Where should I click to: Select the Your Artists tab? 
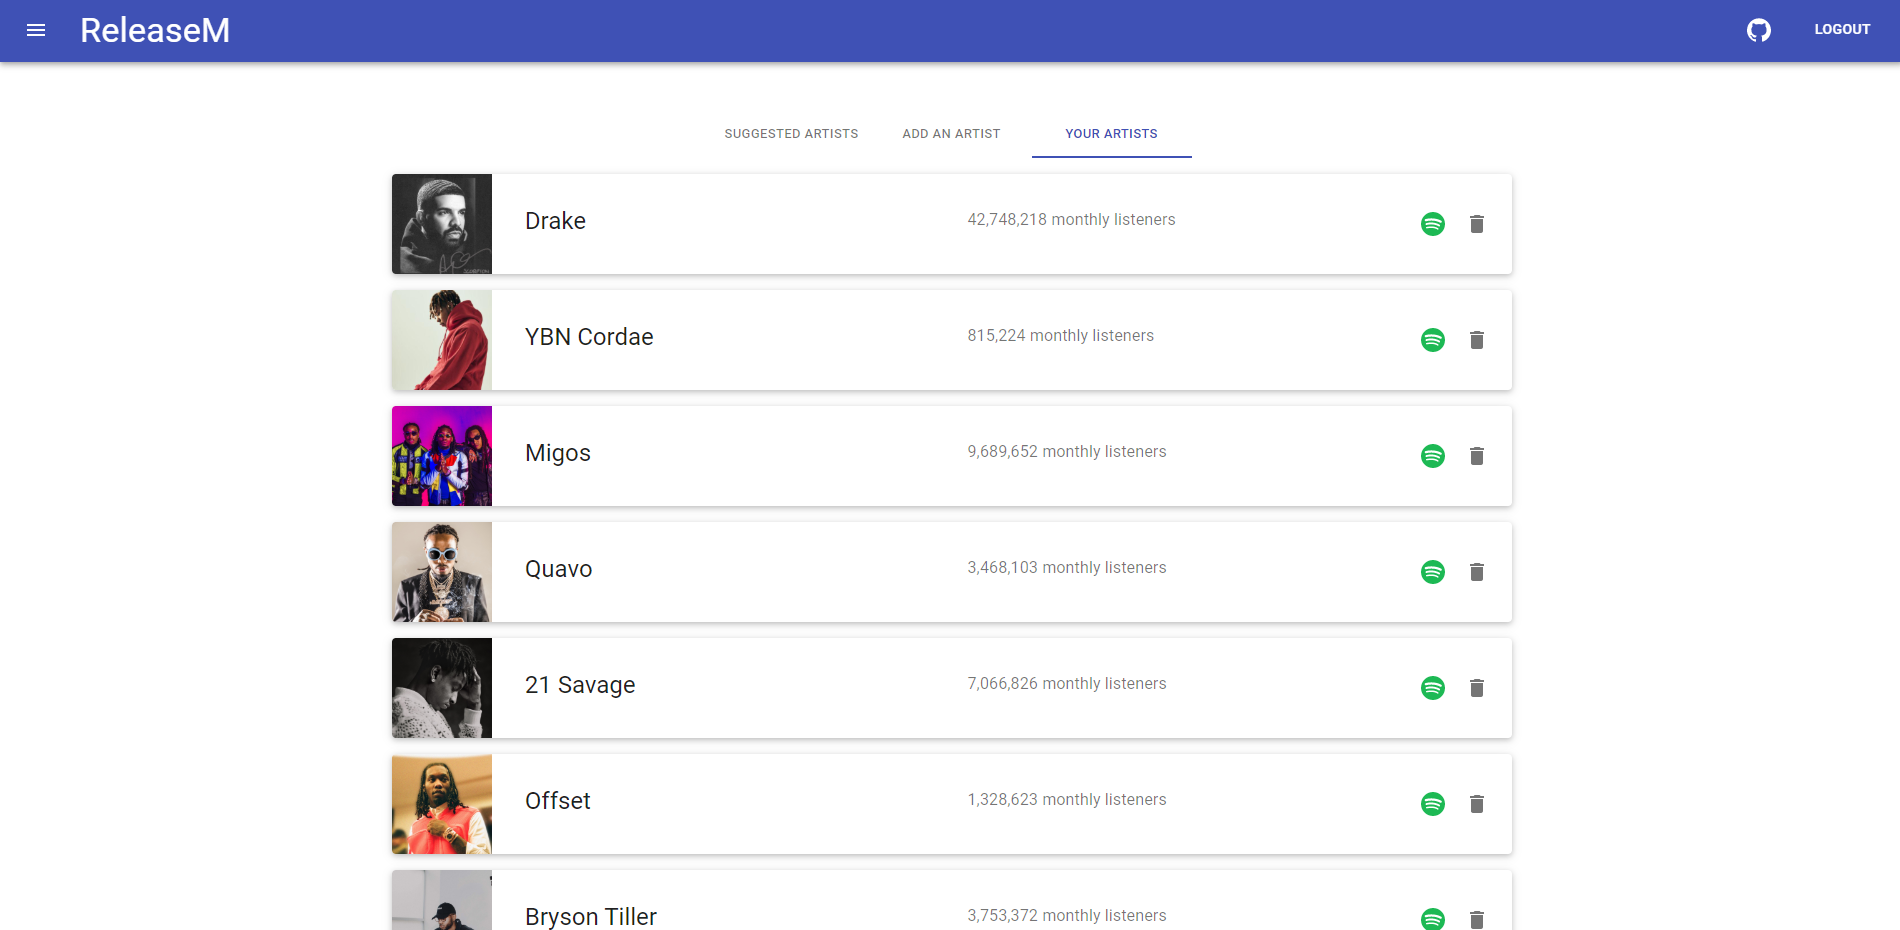pos(1111,134)
